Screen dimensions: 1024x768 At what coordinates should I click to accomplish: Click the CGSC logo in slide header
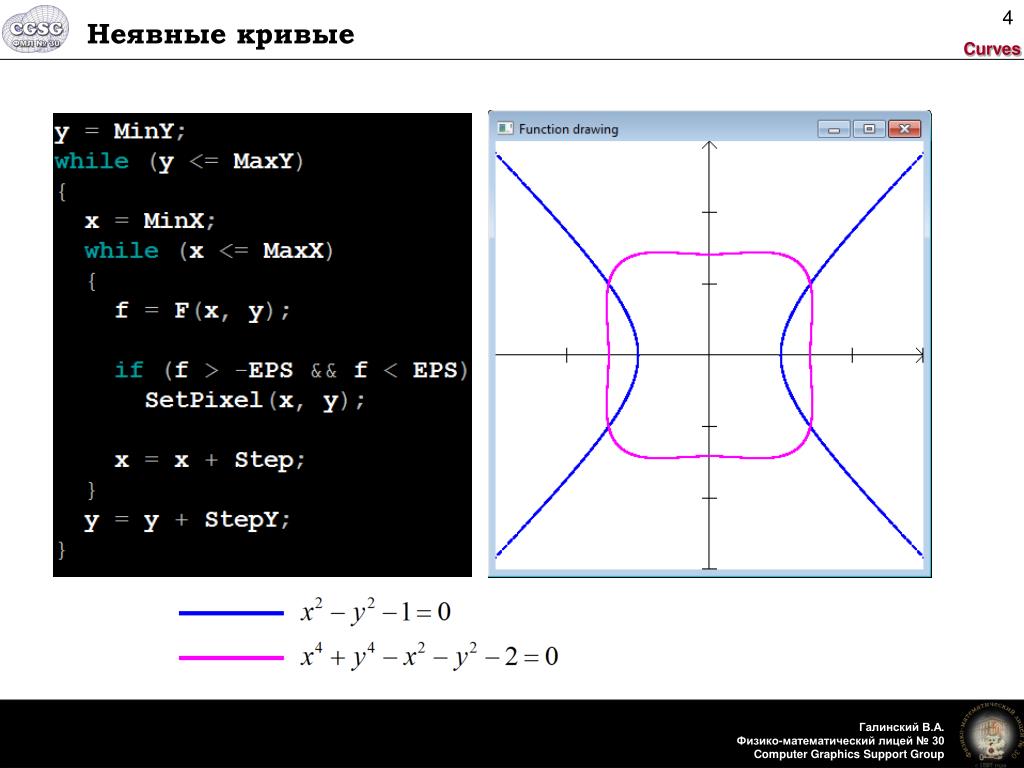point(35,29)
